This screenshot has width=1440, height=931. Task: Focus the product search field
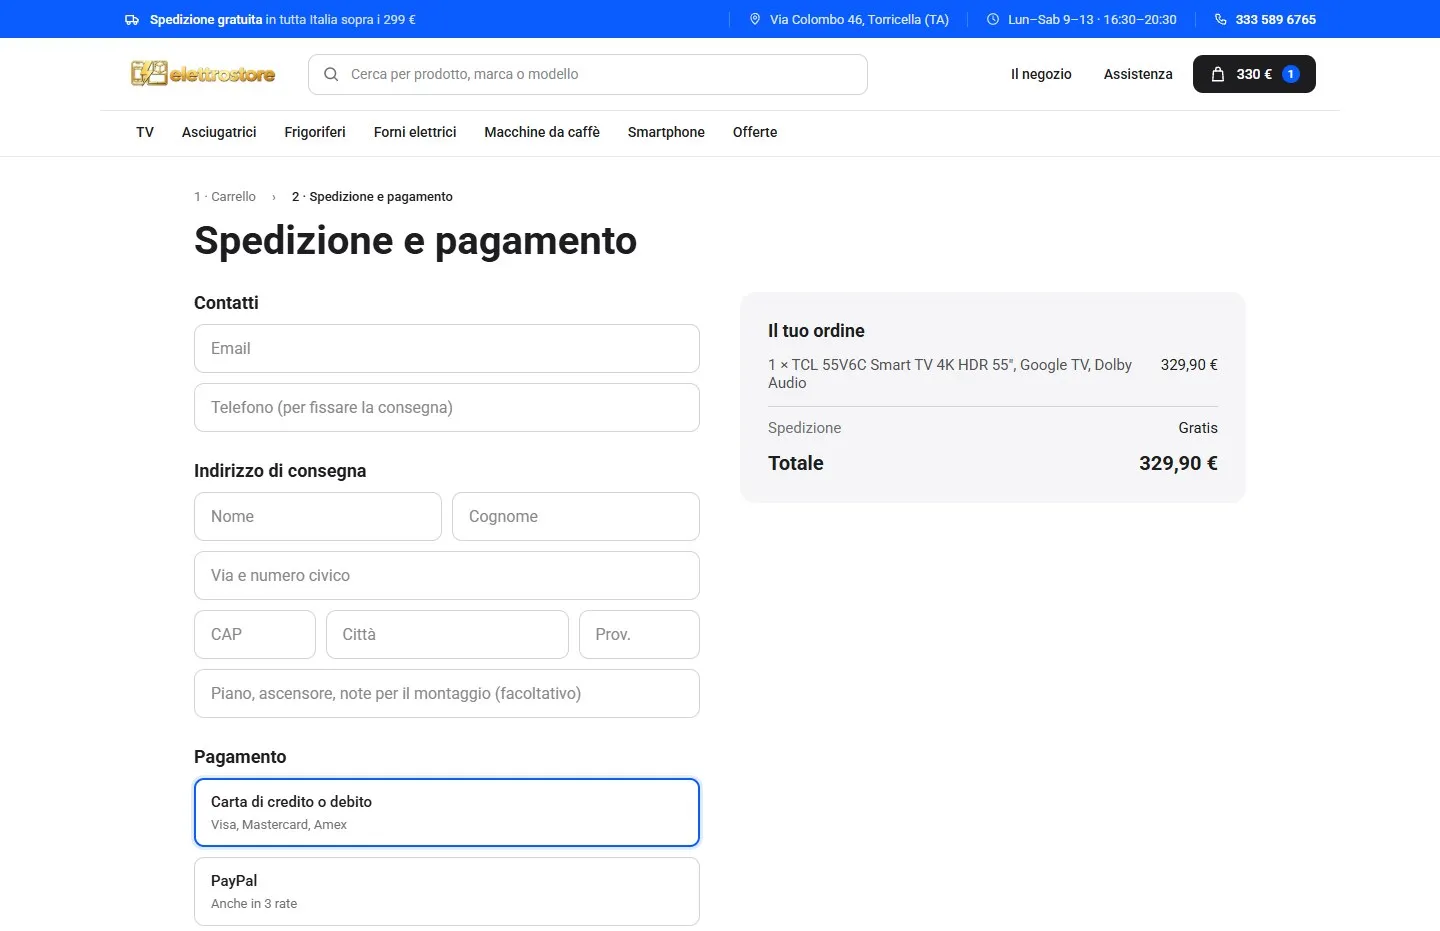588,74
